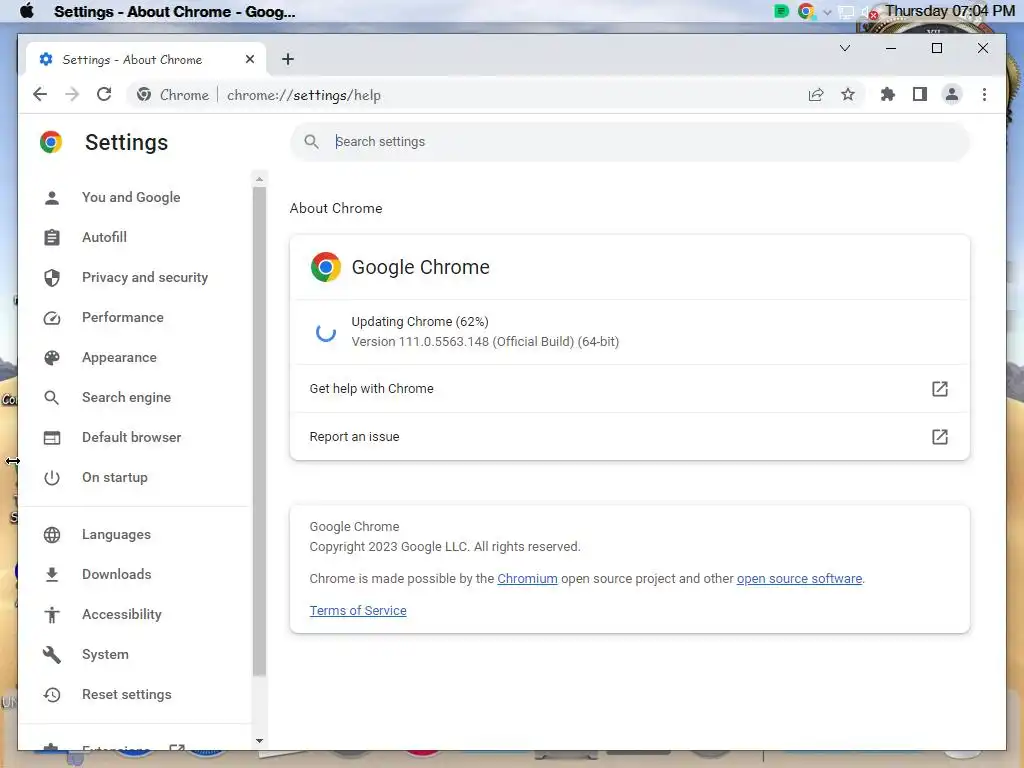Open the Chromium link
Image resolution: width=1024 pixels, height=768 pixels.
click(x=527, y=579)
